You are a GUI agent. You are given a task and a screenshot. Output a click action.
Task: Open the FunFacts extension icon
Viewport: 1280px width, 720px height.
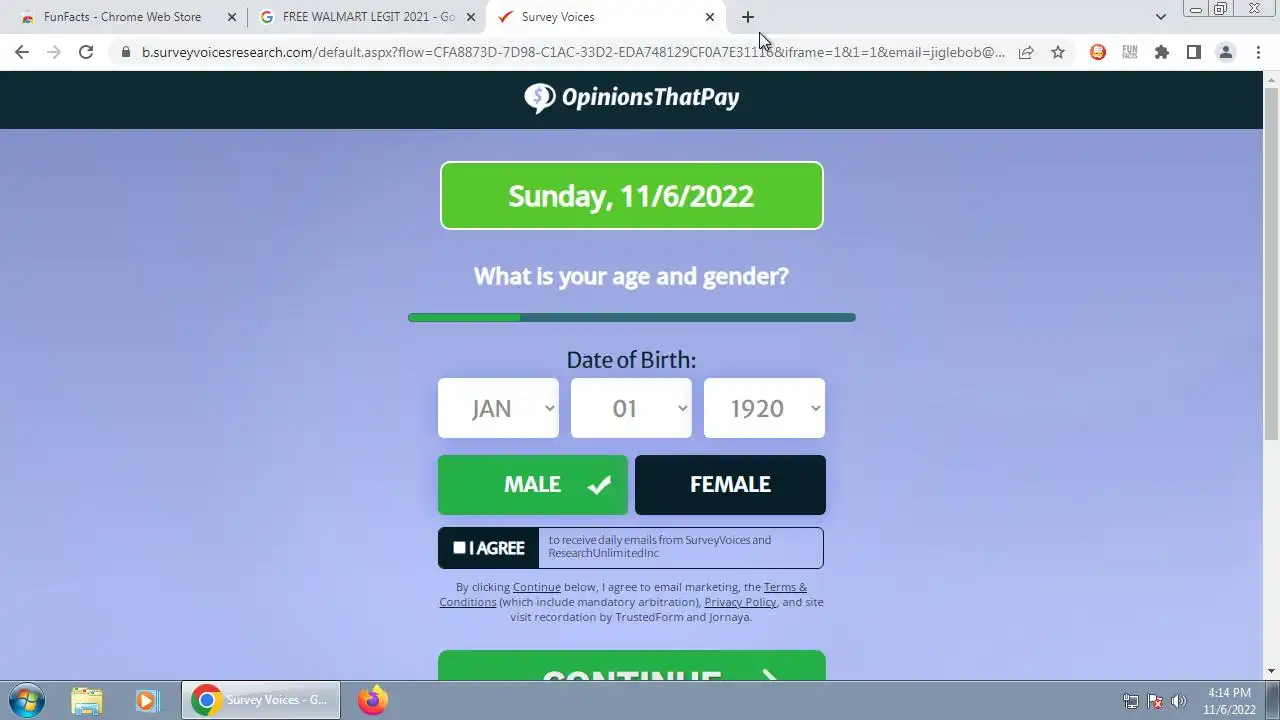coord(1130,52)
